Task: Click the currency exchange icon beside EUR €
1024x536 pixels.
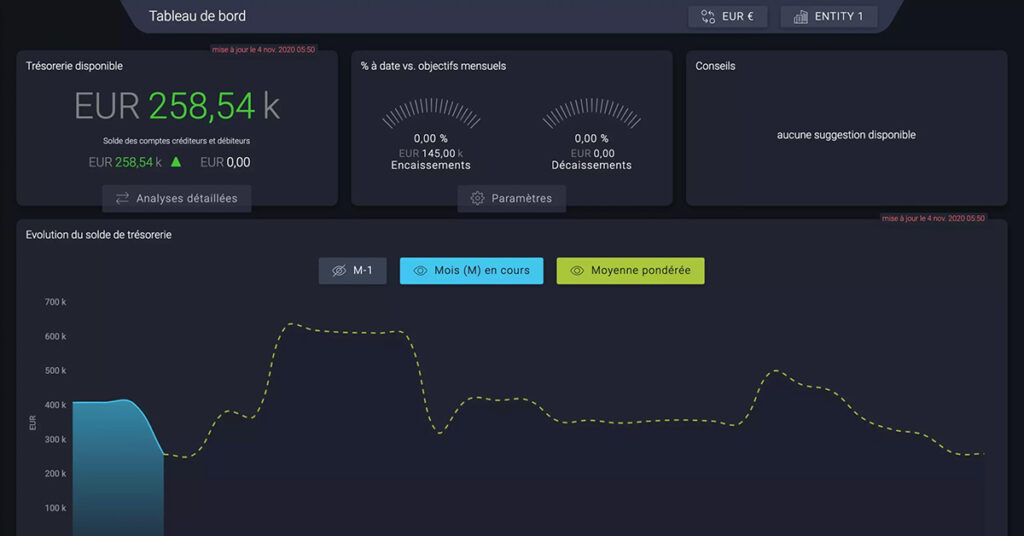Action: pyautogui.click(x=708, y=16)
